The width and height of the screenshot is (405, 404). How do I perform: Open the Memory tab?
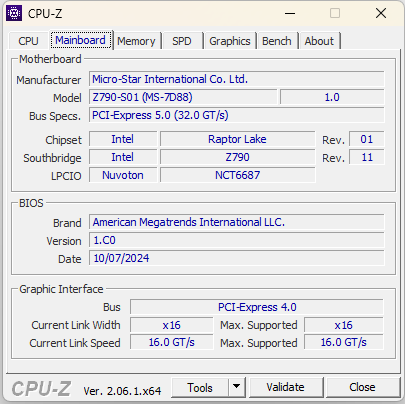click(x=136, y=41)
